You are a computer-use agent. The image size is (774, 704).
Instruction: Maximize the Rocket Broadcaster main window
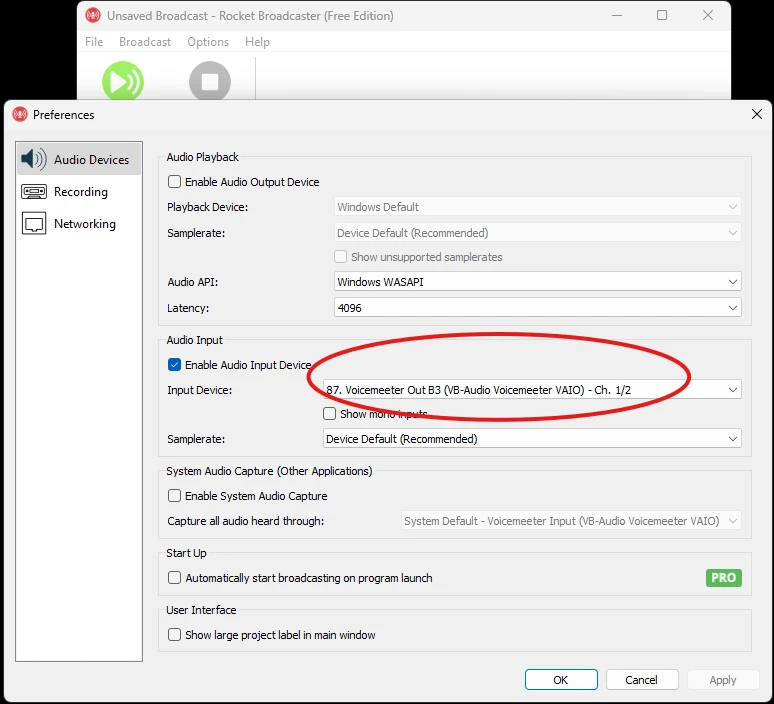coord(662,15)
